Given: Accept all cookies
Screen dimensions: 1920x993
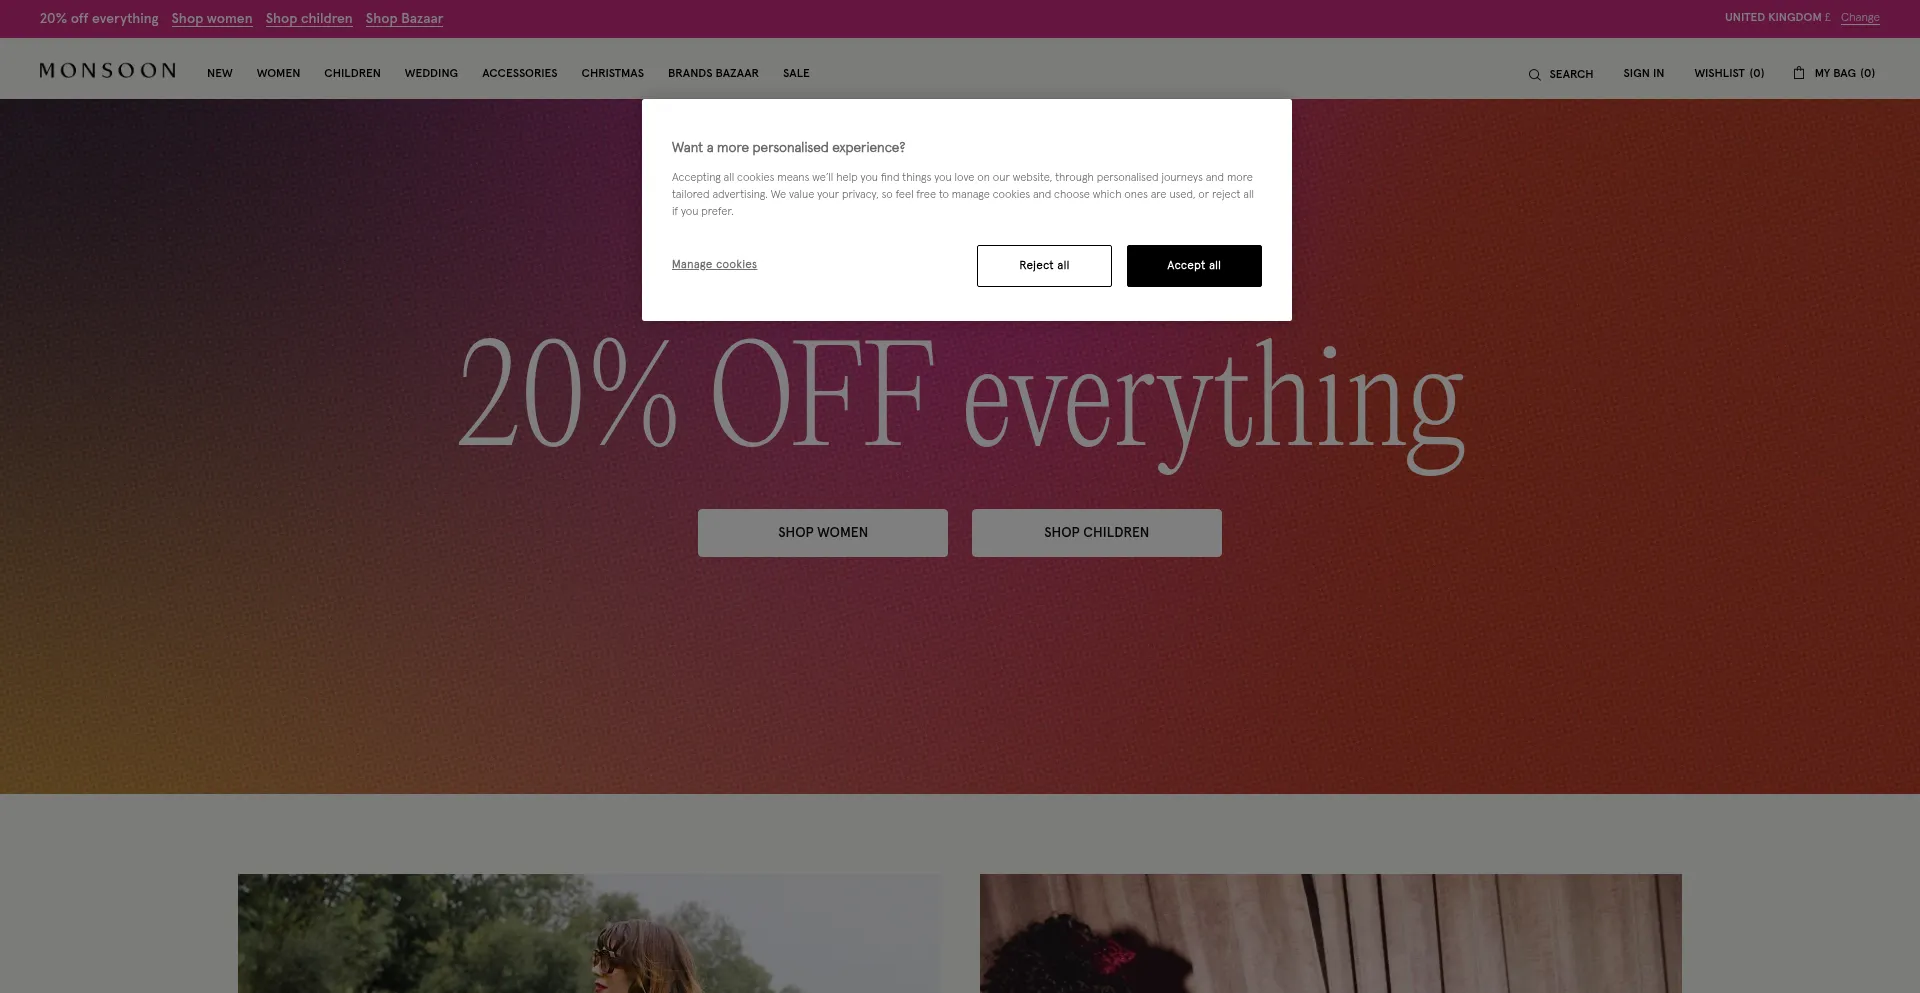Looking at the screenshot, I should pyautogui.click(x=1194, y=266).
